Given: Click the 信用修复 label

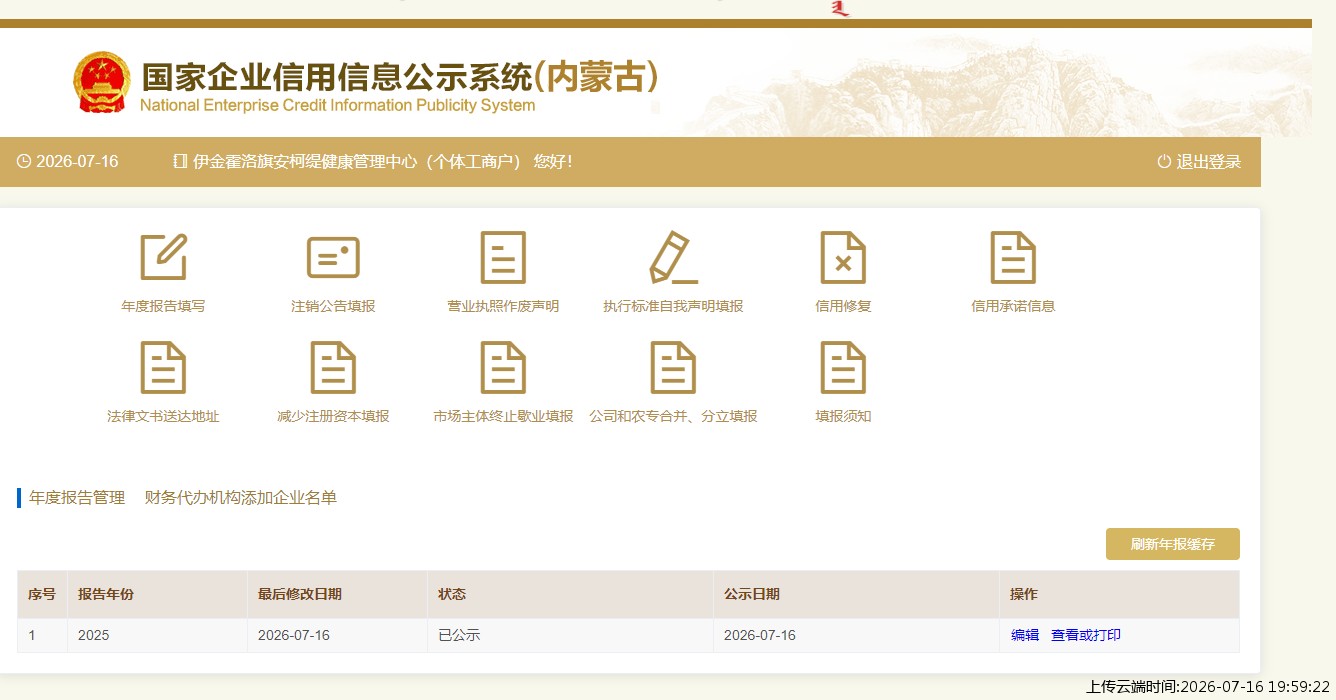Looking at the screenshot, I should [843, 306].
